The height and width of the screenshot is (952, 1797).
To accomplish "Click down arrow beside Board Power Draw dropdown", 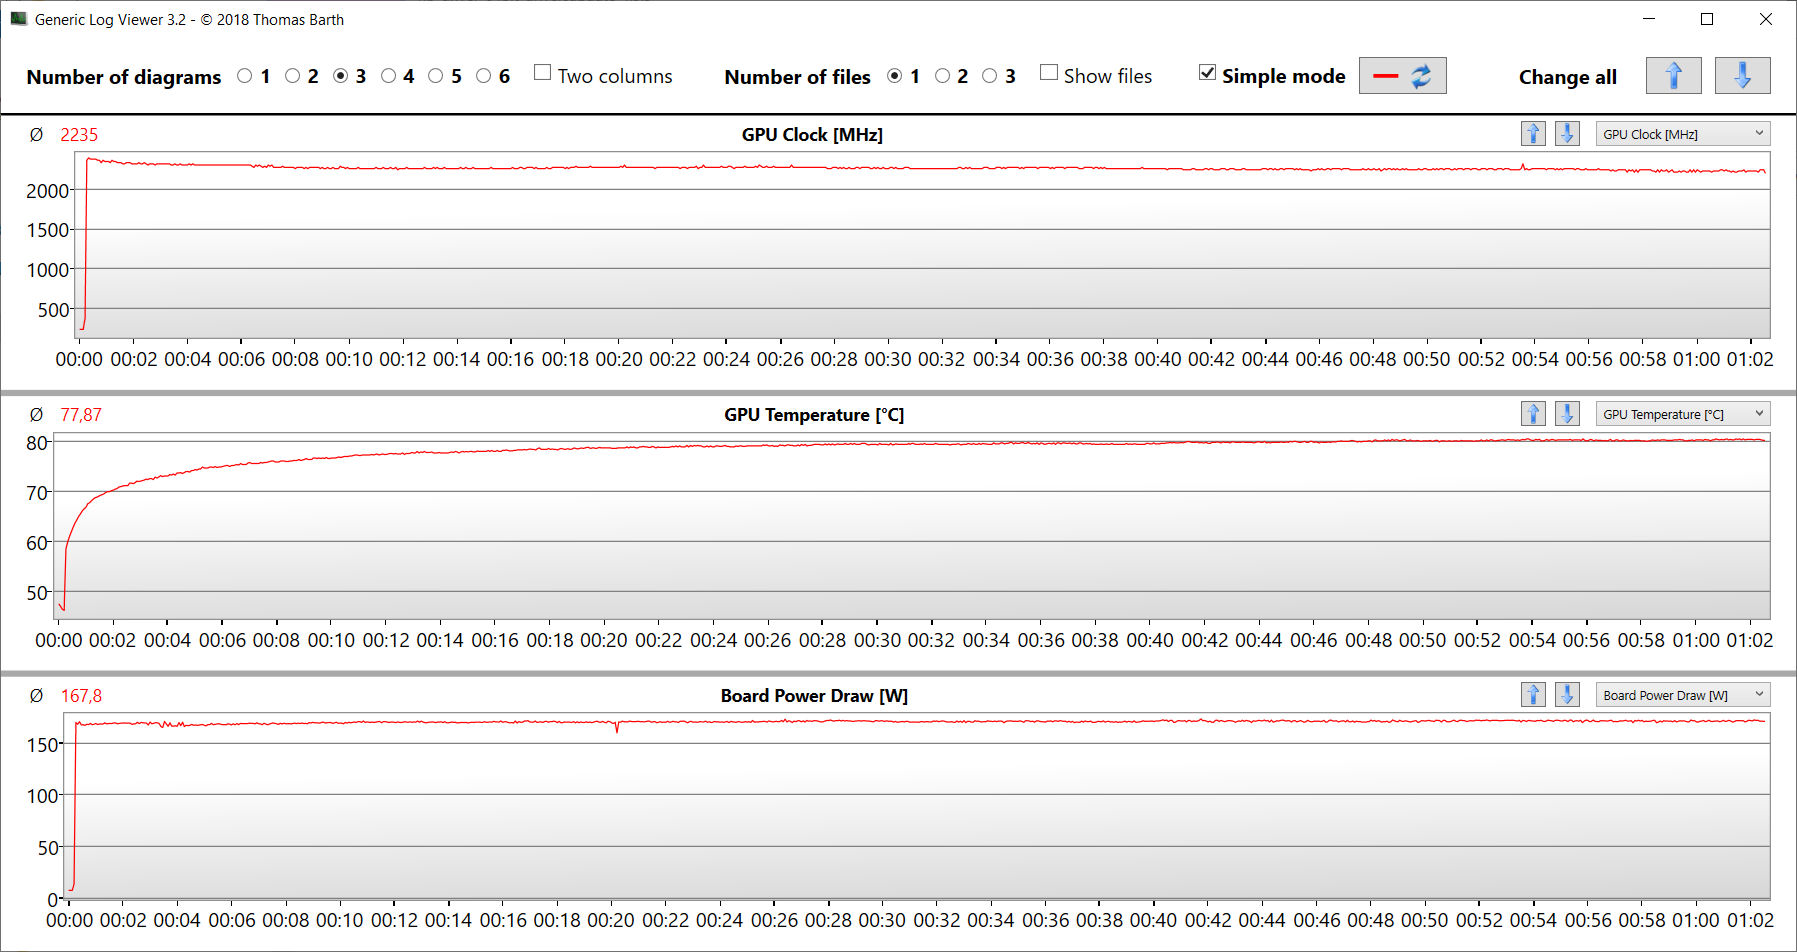I will tap(1567, 695).
